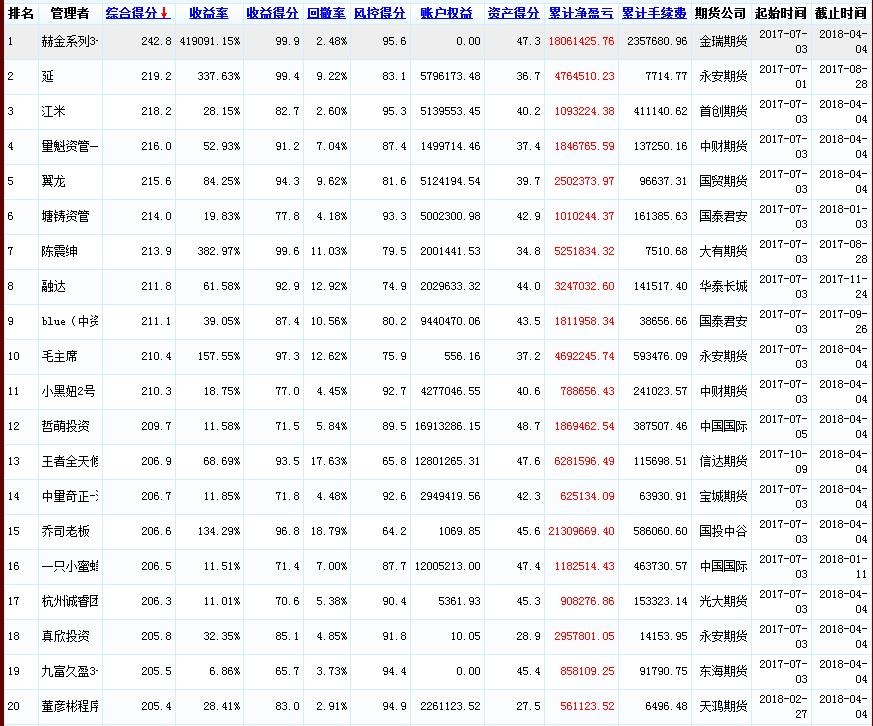This screenshot has height=726, width=873.
Task: Open manager 哲萌投资 entry
Action: tap(66, 426)
